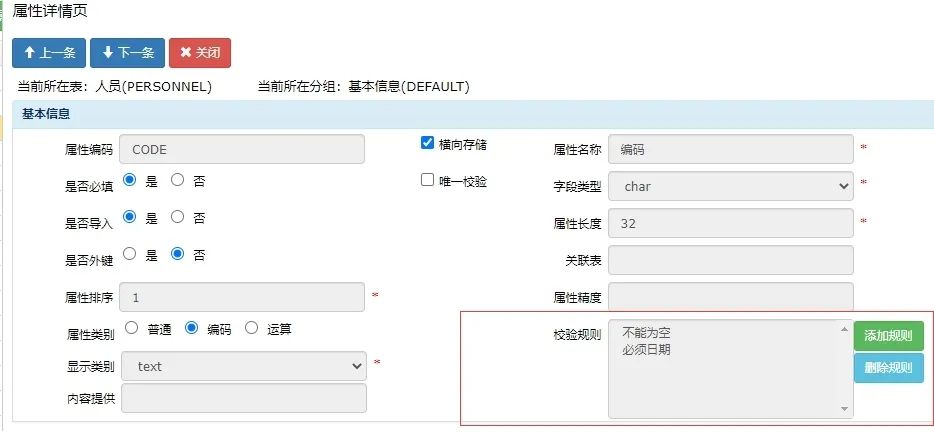This screenshot has height=432, width=934.
Task: Toggle the 横向存储 checkbox
Action: (427, 143)
